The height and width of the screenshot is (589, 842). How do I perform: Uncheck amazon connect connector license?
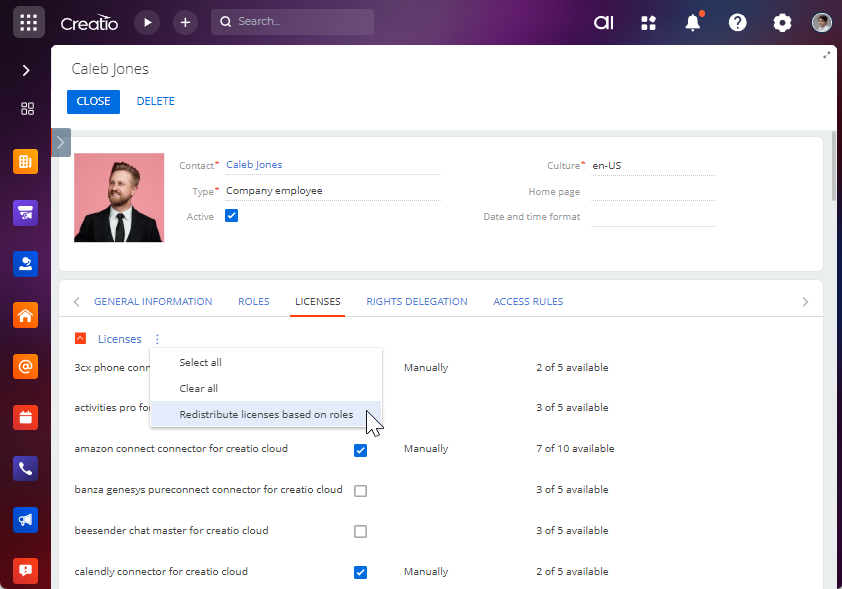(x=360, y=450)
